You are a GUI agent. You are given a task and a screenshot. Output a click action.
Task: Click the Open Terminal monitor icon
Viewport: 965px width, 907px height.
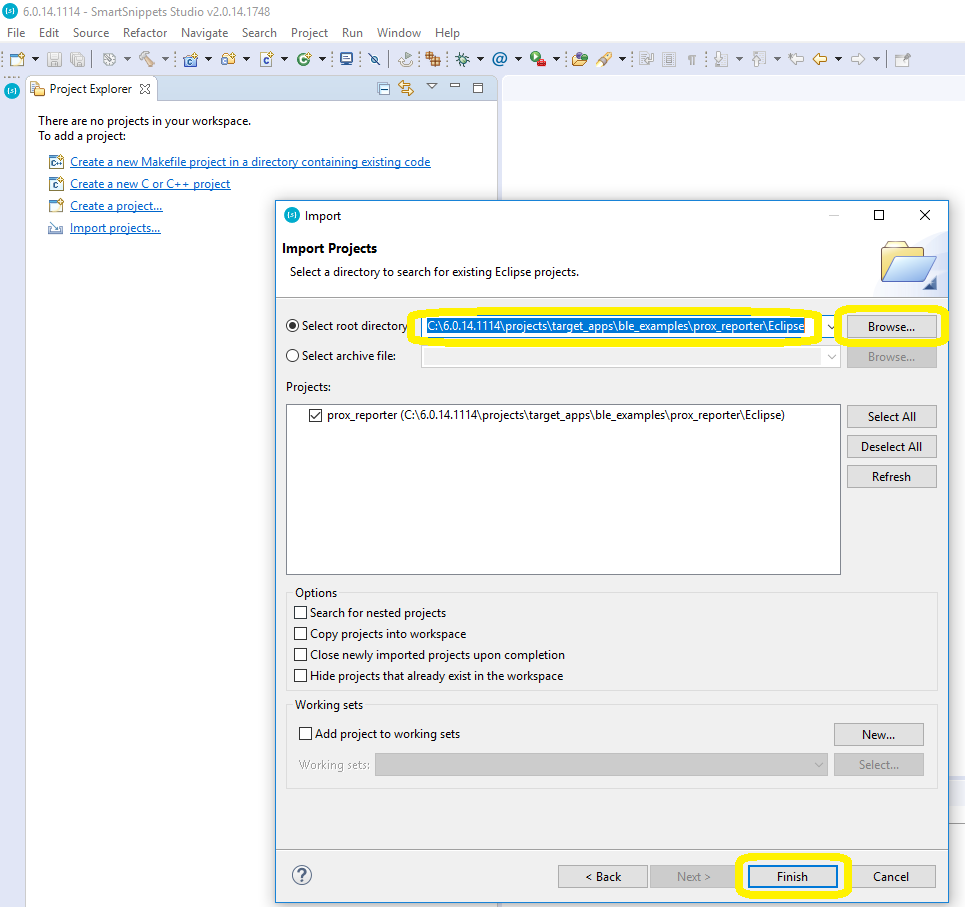[x=346, y=59]
